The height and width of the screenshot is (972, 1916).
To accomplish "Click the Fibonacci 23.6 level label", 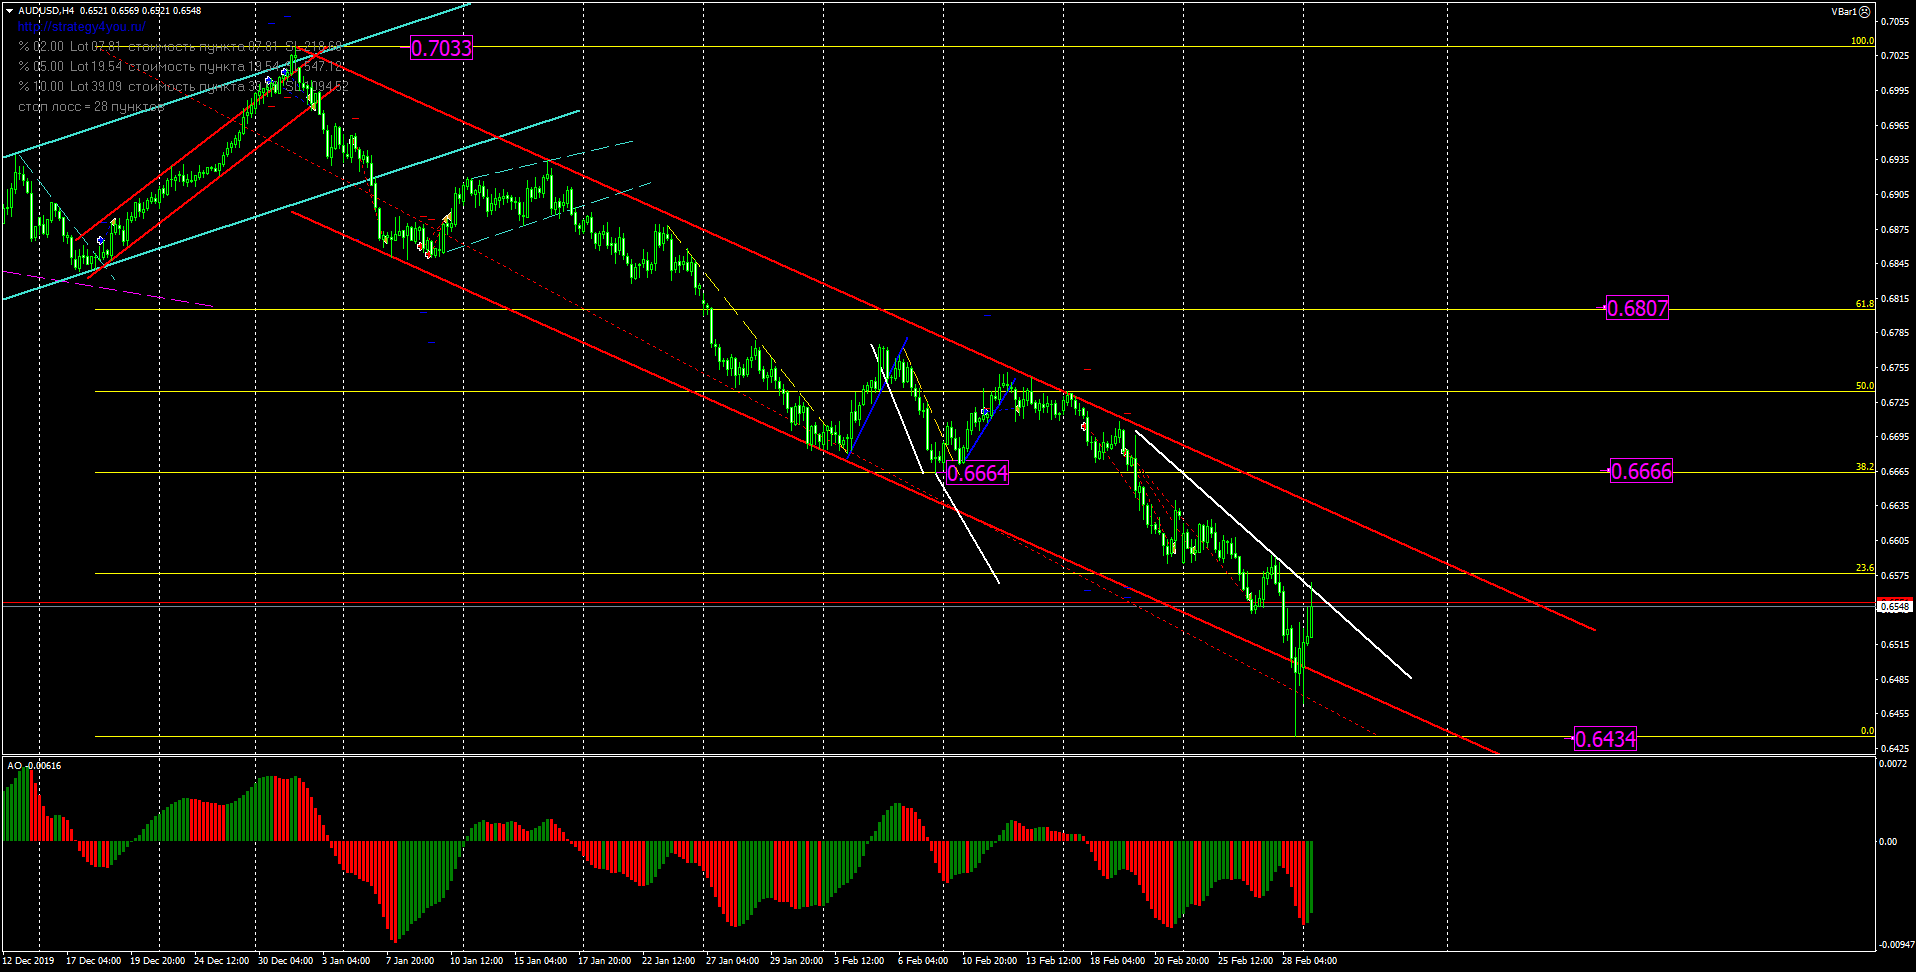I will (x=1864, y=567).
